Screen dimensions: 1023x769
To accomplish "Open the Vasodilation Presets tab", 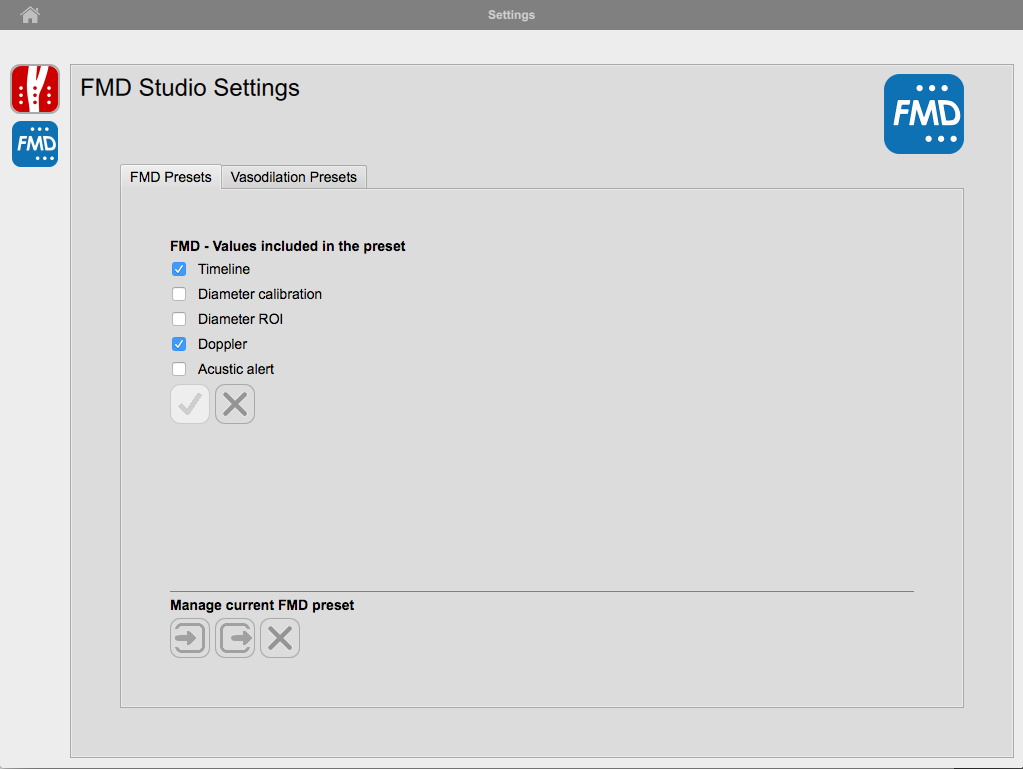I will (x=294, y=177).
